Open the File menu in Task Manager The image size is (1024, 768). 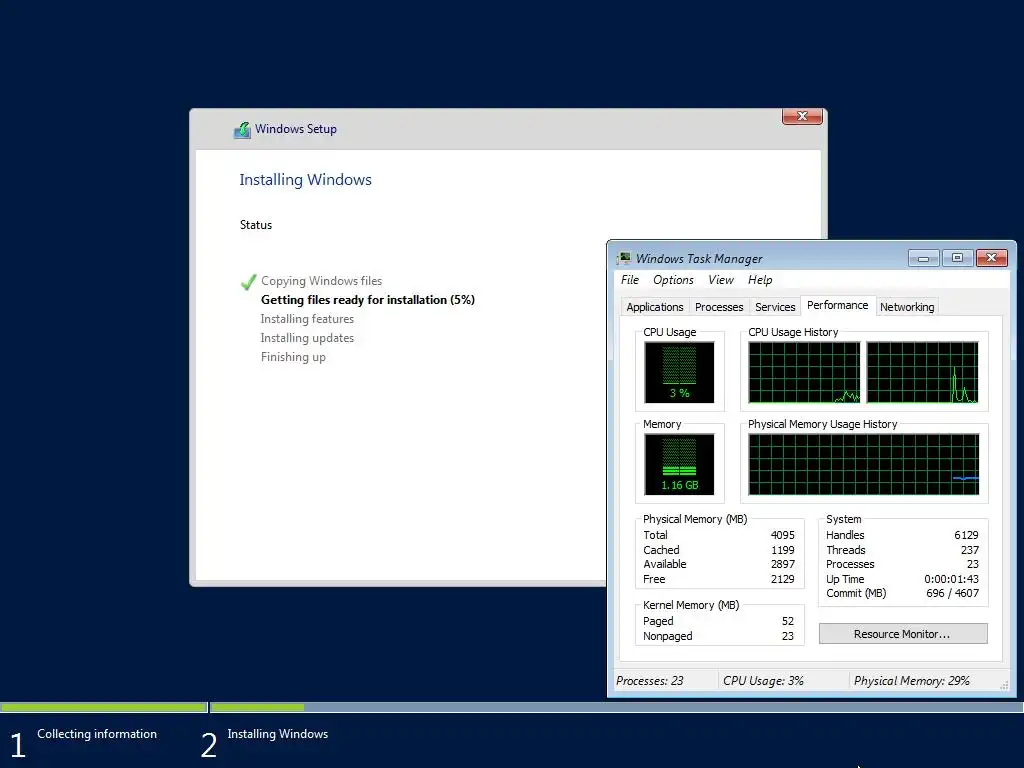point(630,280)
